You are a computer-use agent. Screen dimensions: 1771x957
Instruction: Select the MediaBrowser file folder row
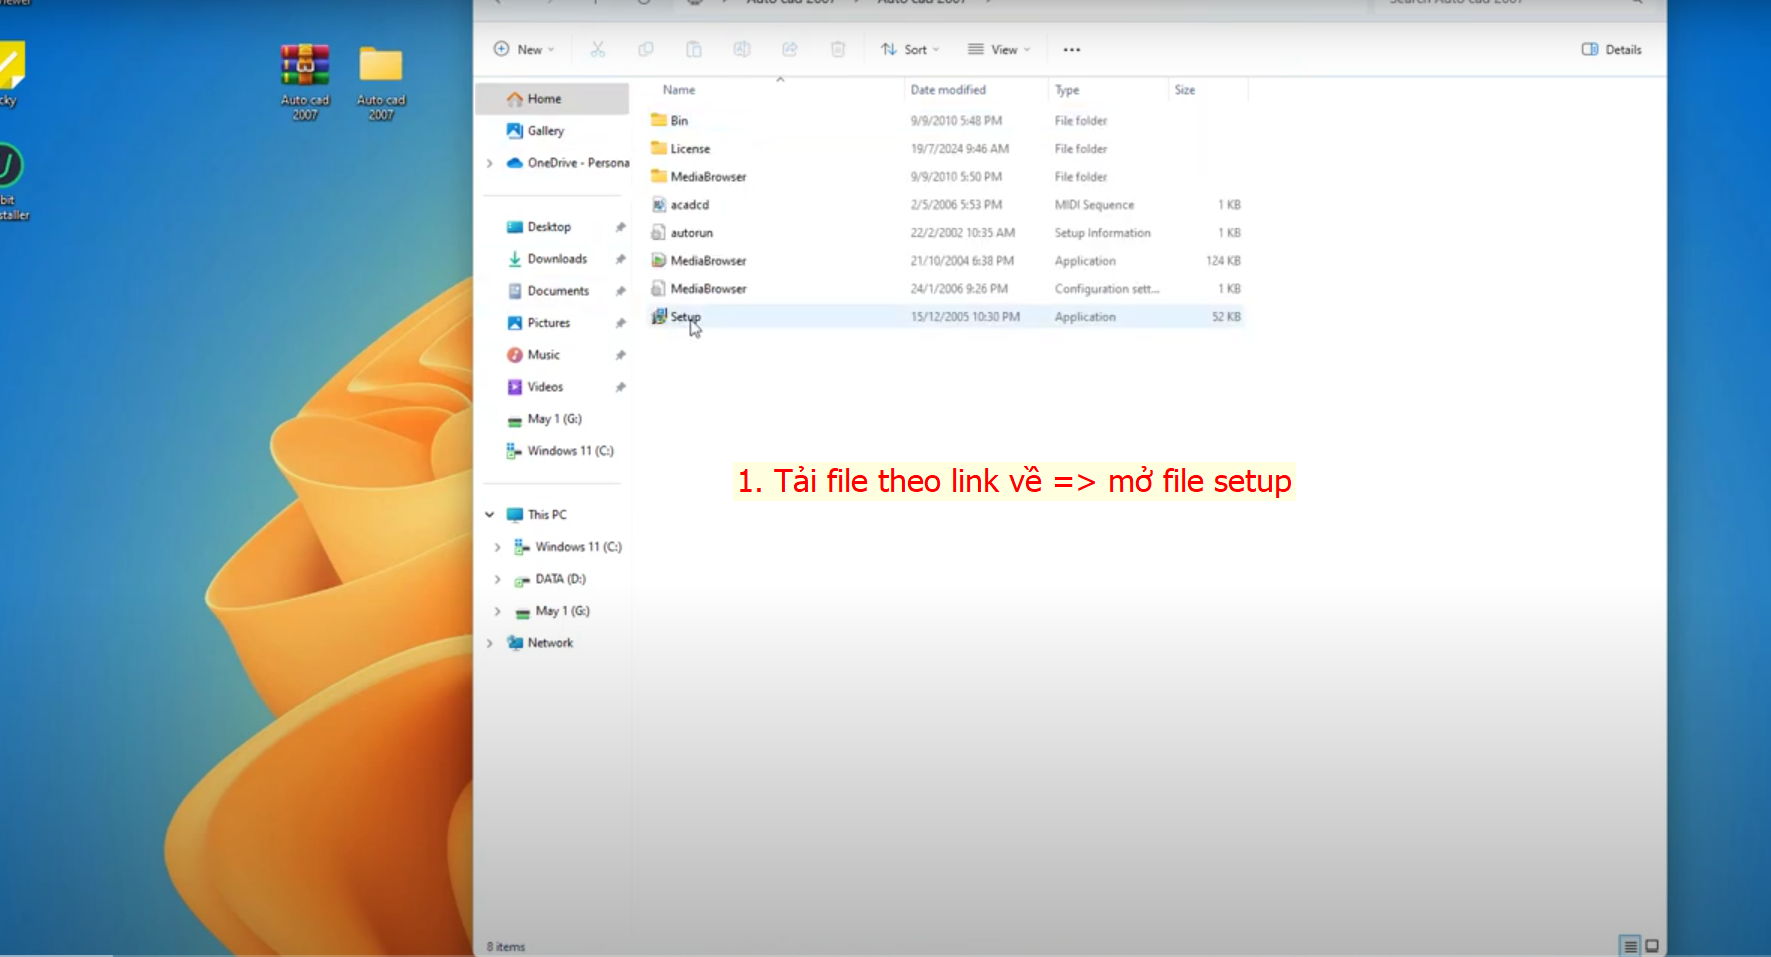click(947, 176)
